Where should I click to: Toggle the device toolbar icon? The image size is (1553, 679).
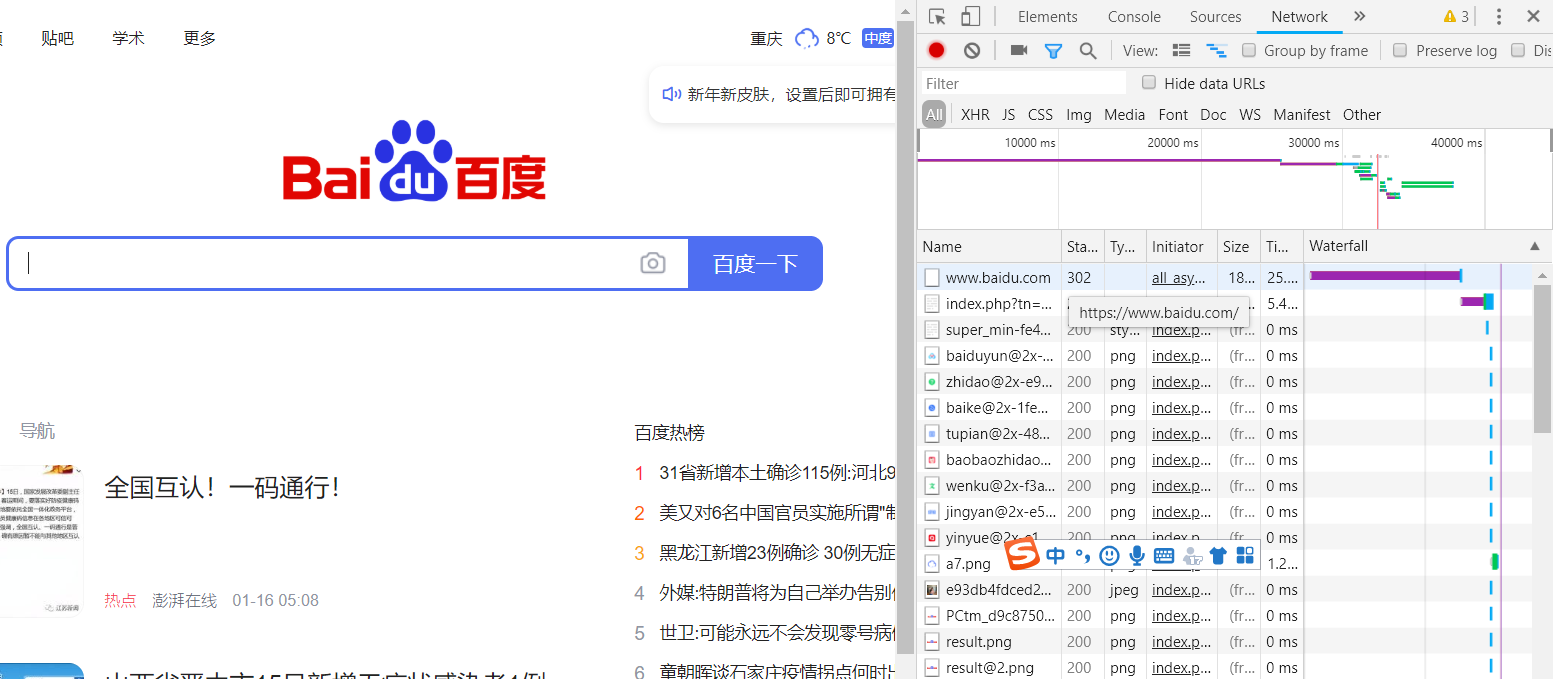[970, 16]
